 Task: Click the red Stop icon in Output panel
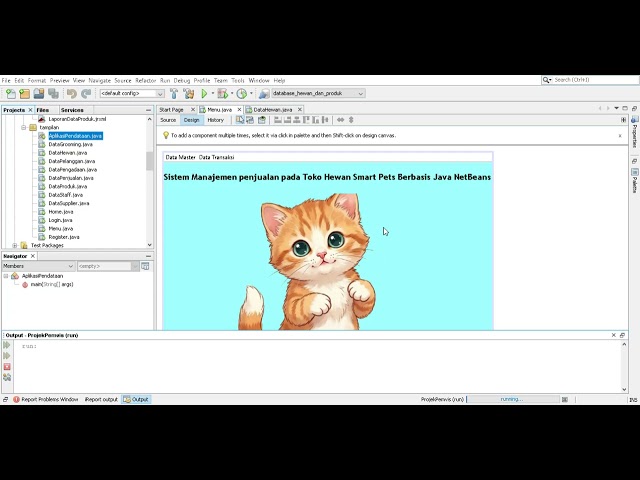7,367
